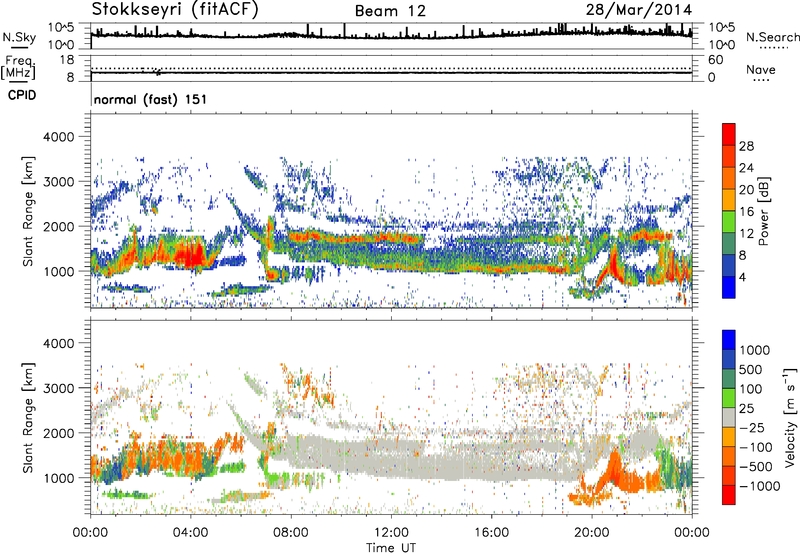Click the "28" value on power colorbar
The width and height of the screenshot is (800, 554).
coord(746,146)
